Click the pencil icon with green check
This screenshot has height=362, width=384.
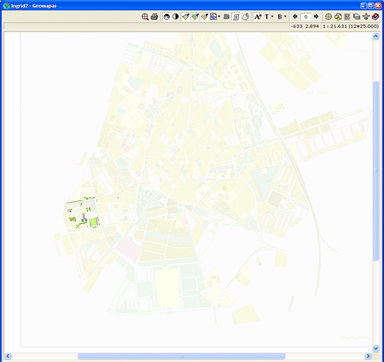click(x=195, y=17)
